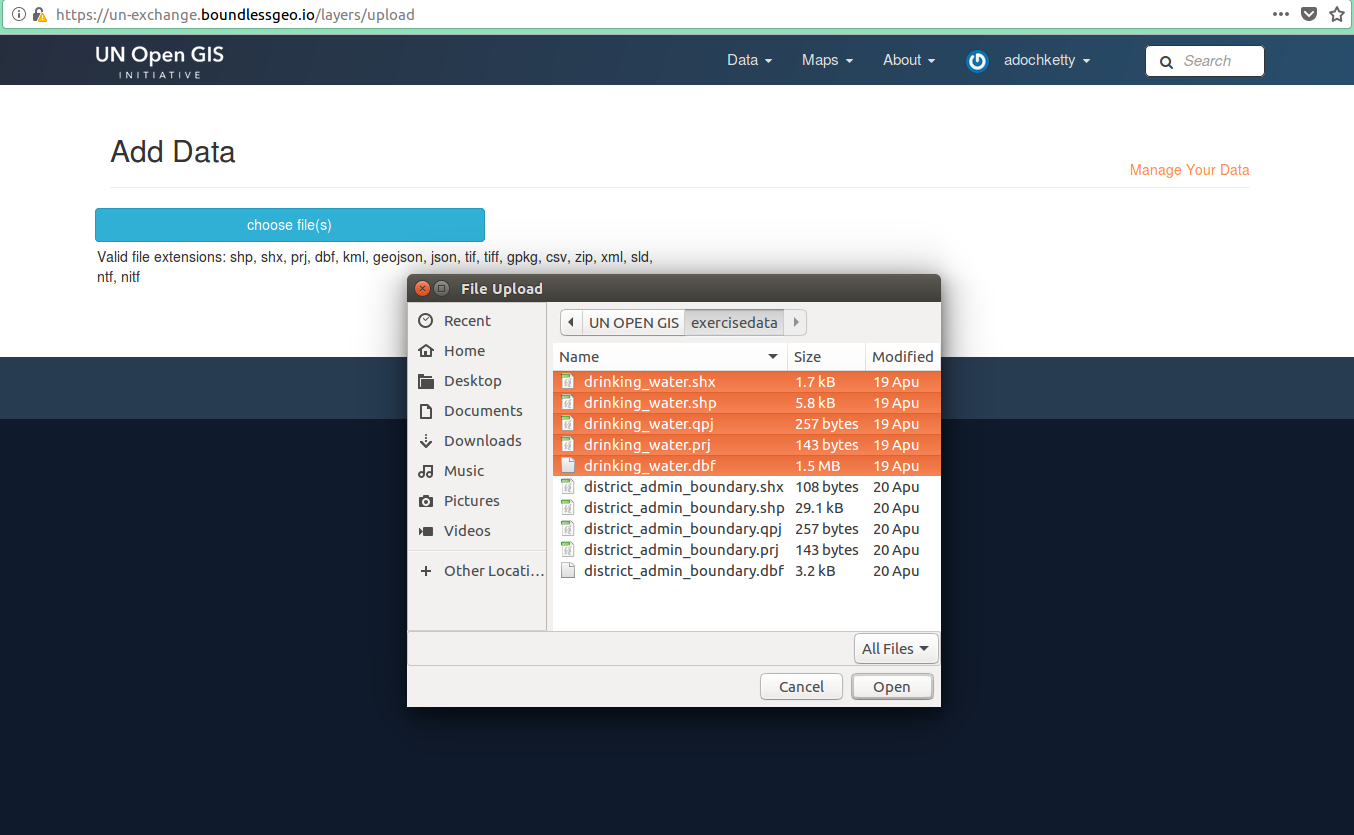Follow the Manage Your Data link

click(x=1189, y=170)
